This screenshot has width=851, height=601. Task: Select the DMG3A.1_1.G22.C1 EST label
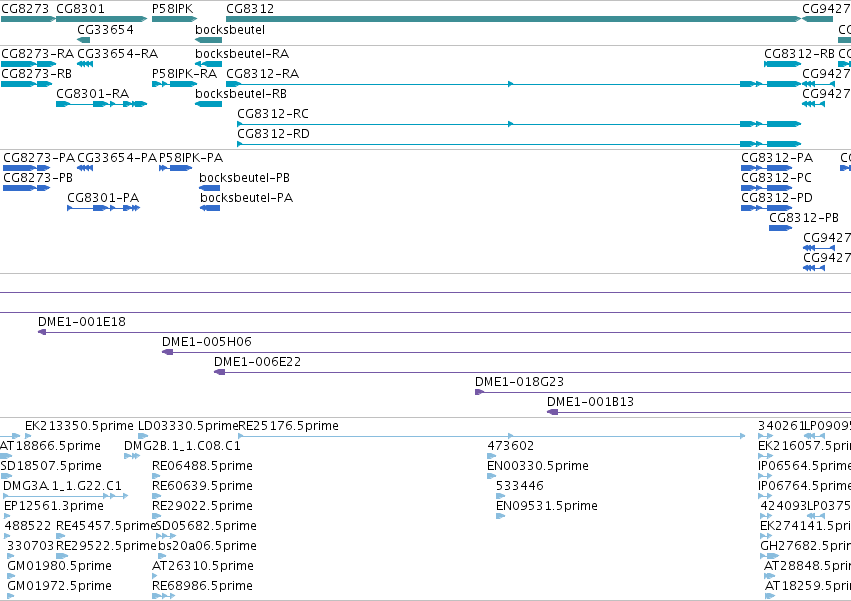click(62, 486)
